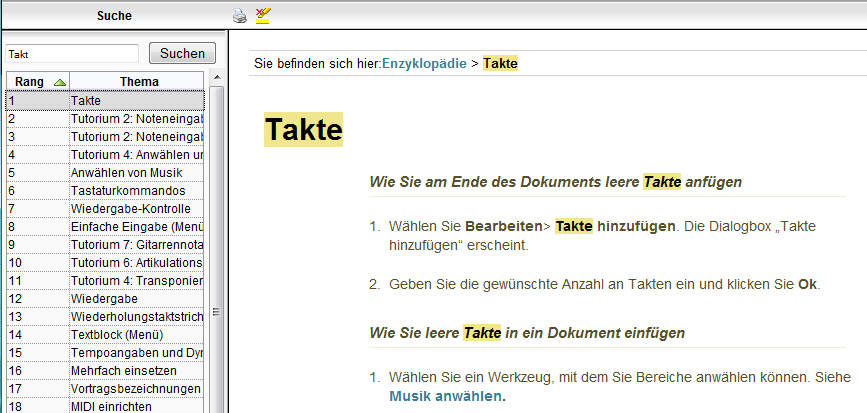The height and width of the screenshot is (413, 867).
Task: Click the Suche panel header
Action: point(113,15)
